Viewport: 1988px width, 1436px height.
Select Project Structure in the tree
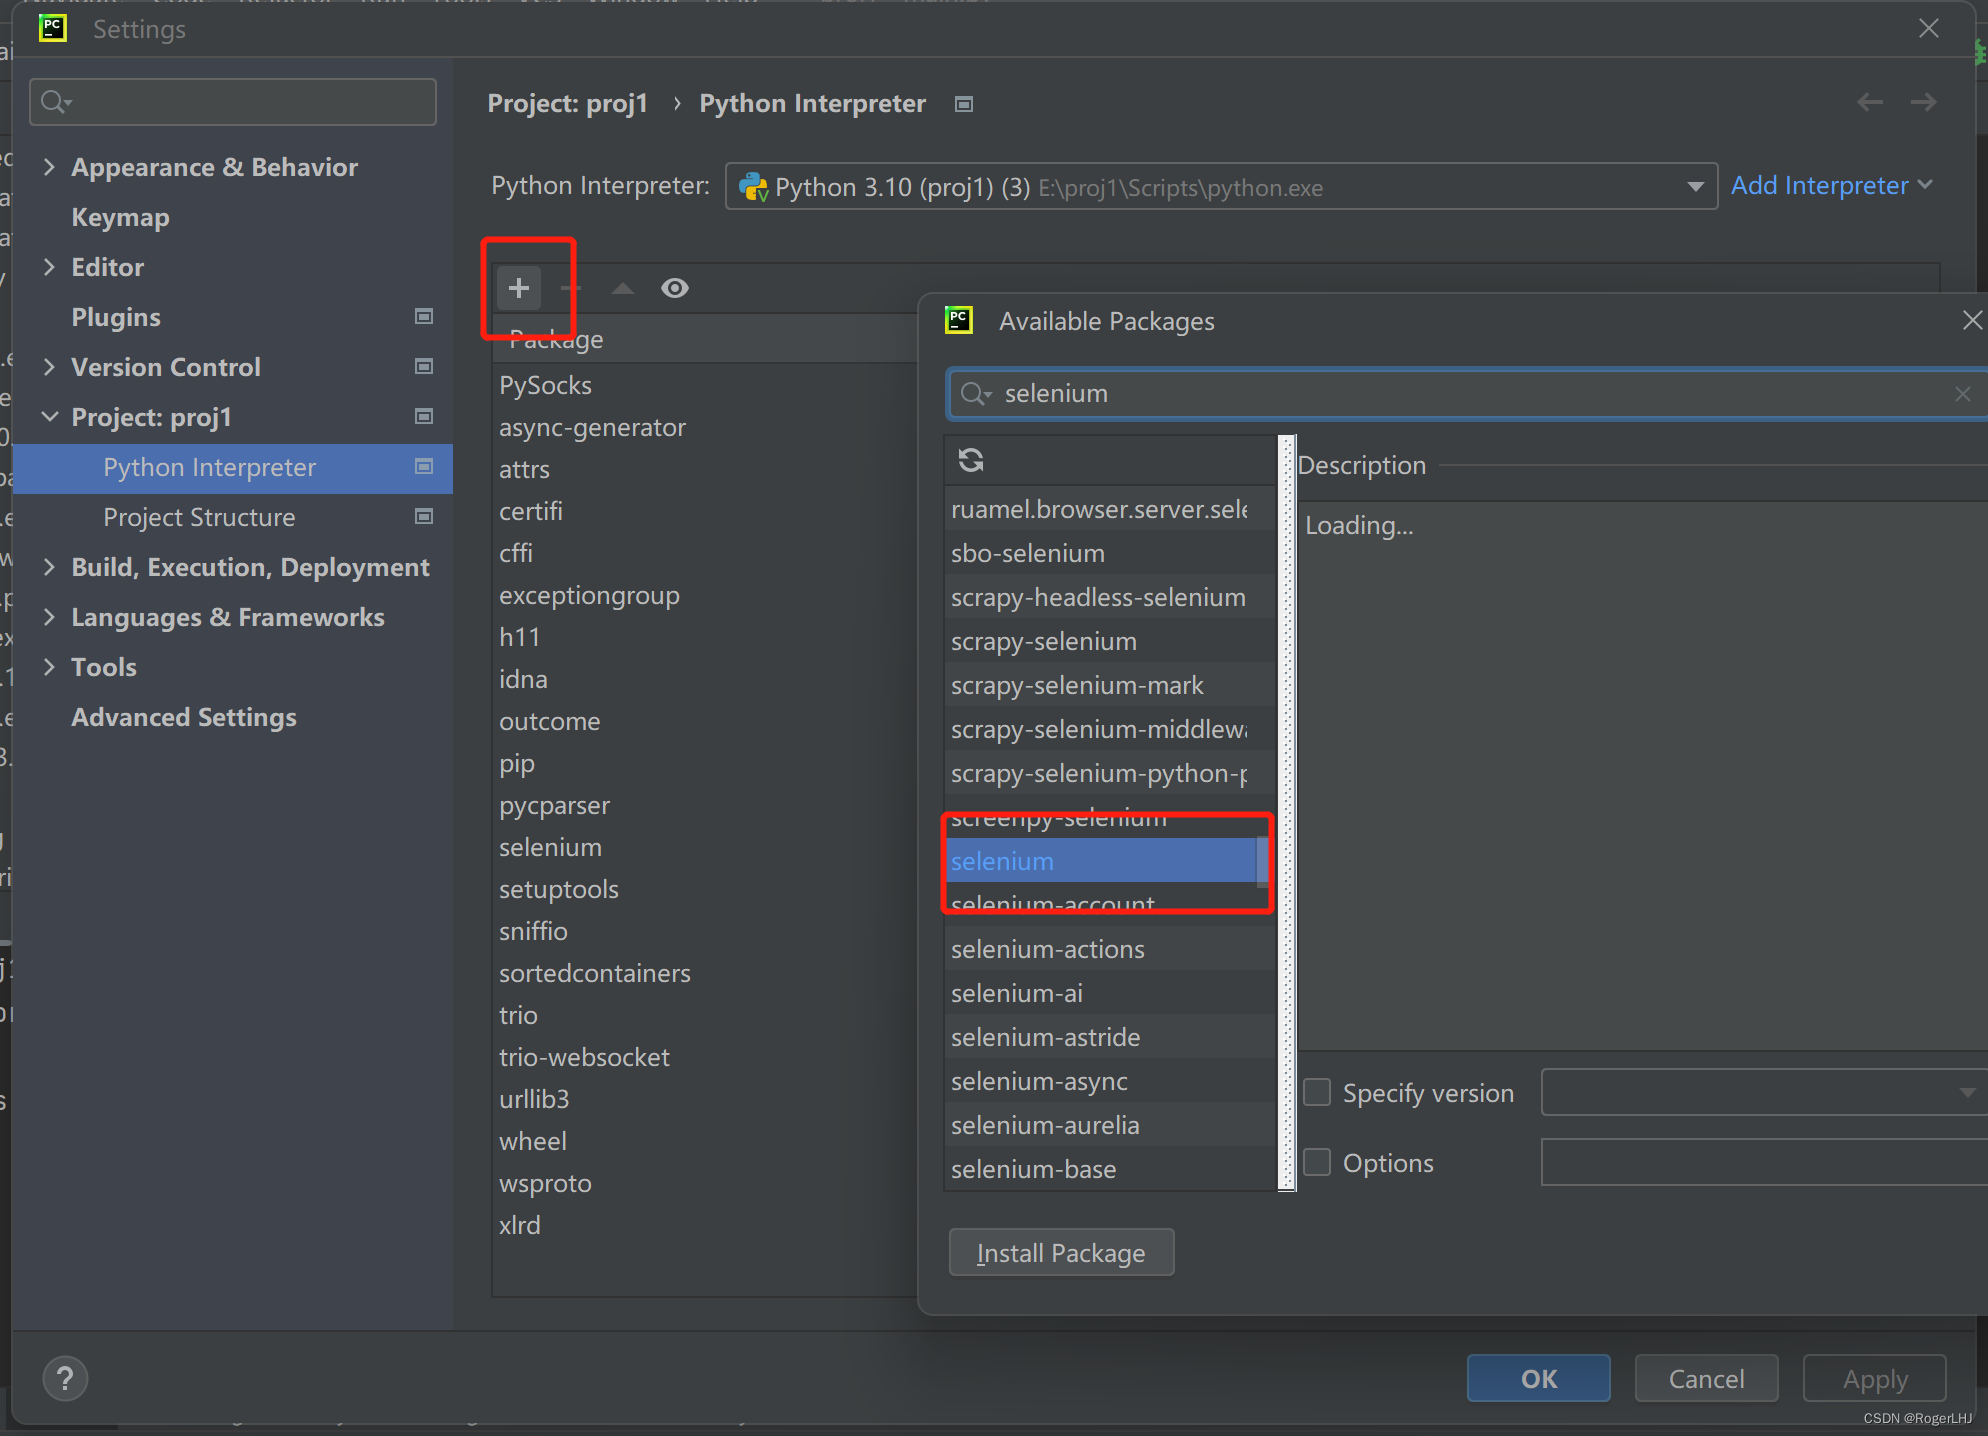click(x=199, y=517)
